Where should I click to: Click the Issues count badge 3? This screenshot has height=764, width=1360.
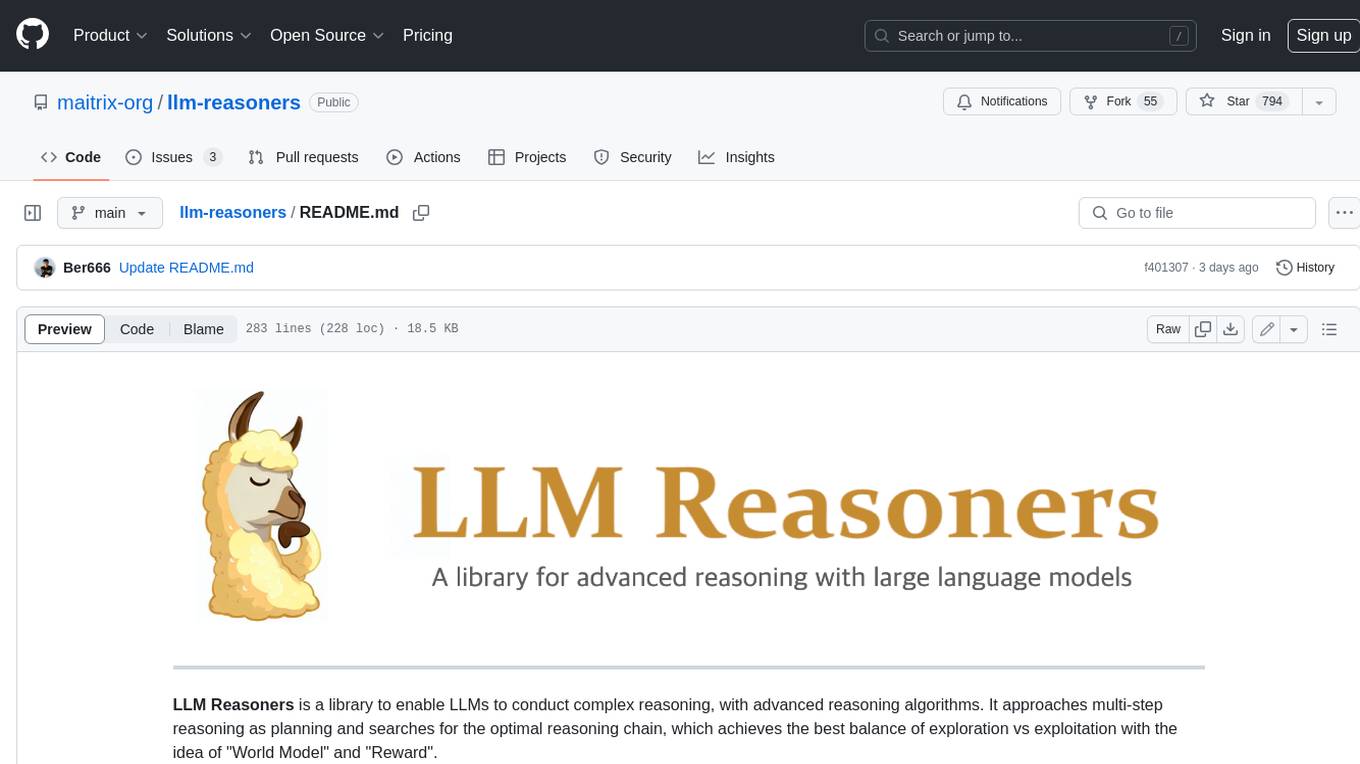pos(212,157)
